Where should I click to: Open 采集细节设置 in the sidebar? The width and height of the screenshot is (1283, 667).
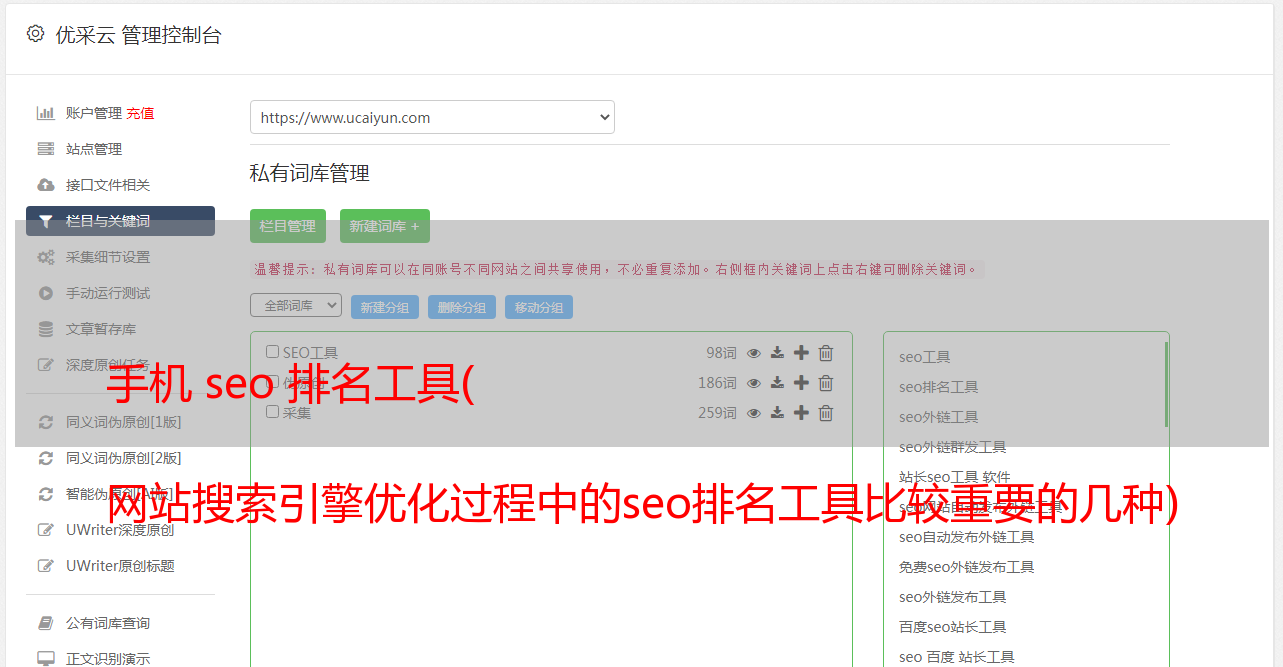[x=108, y=257]
